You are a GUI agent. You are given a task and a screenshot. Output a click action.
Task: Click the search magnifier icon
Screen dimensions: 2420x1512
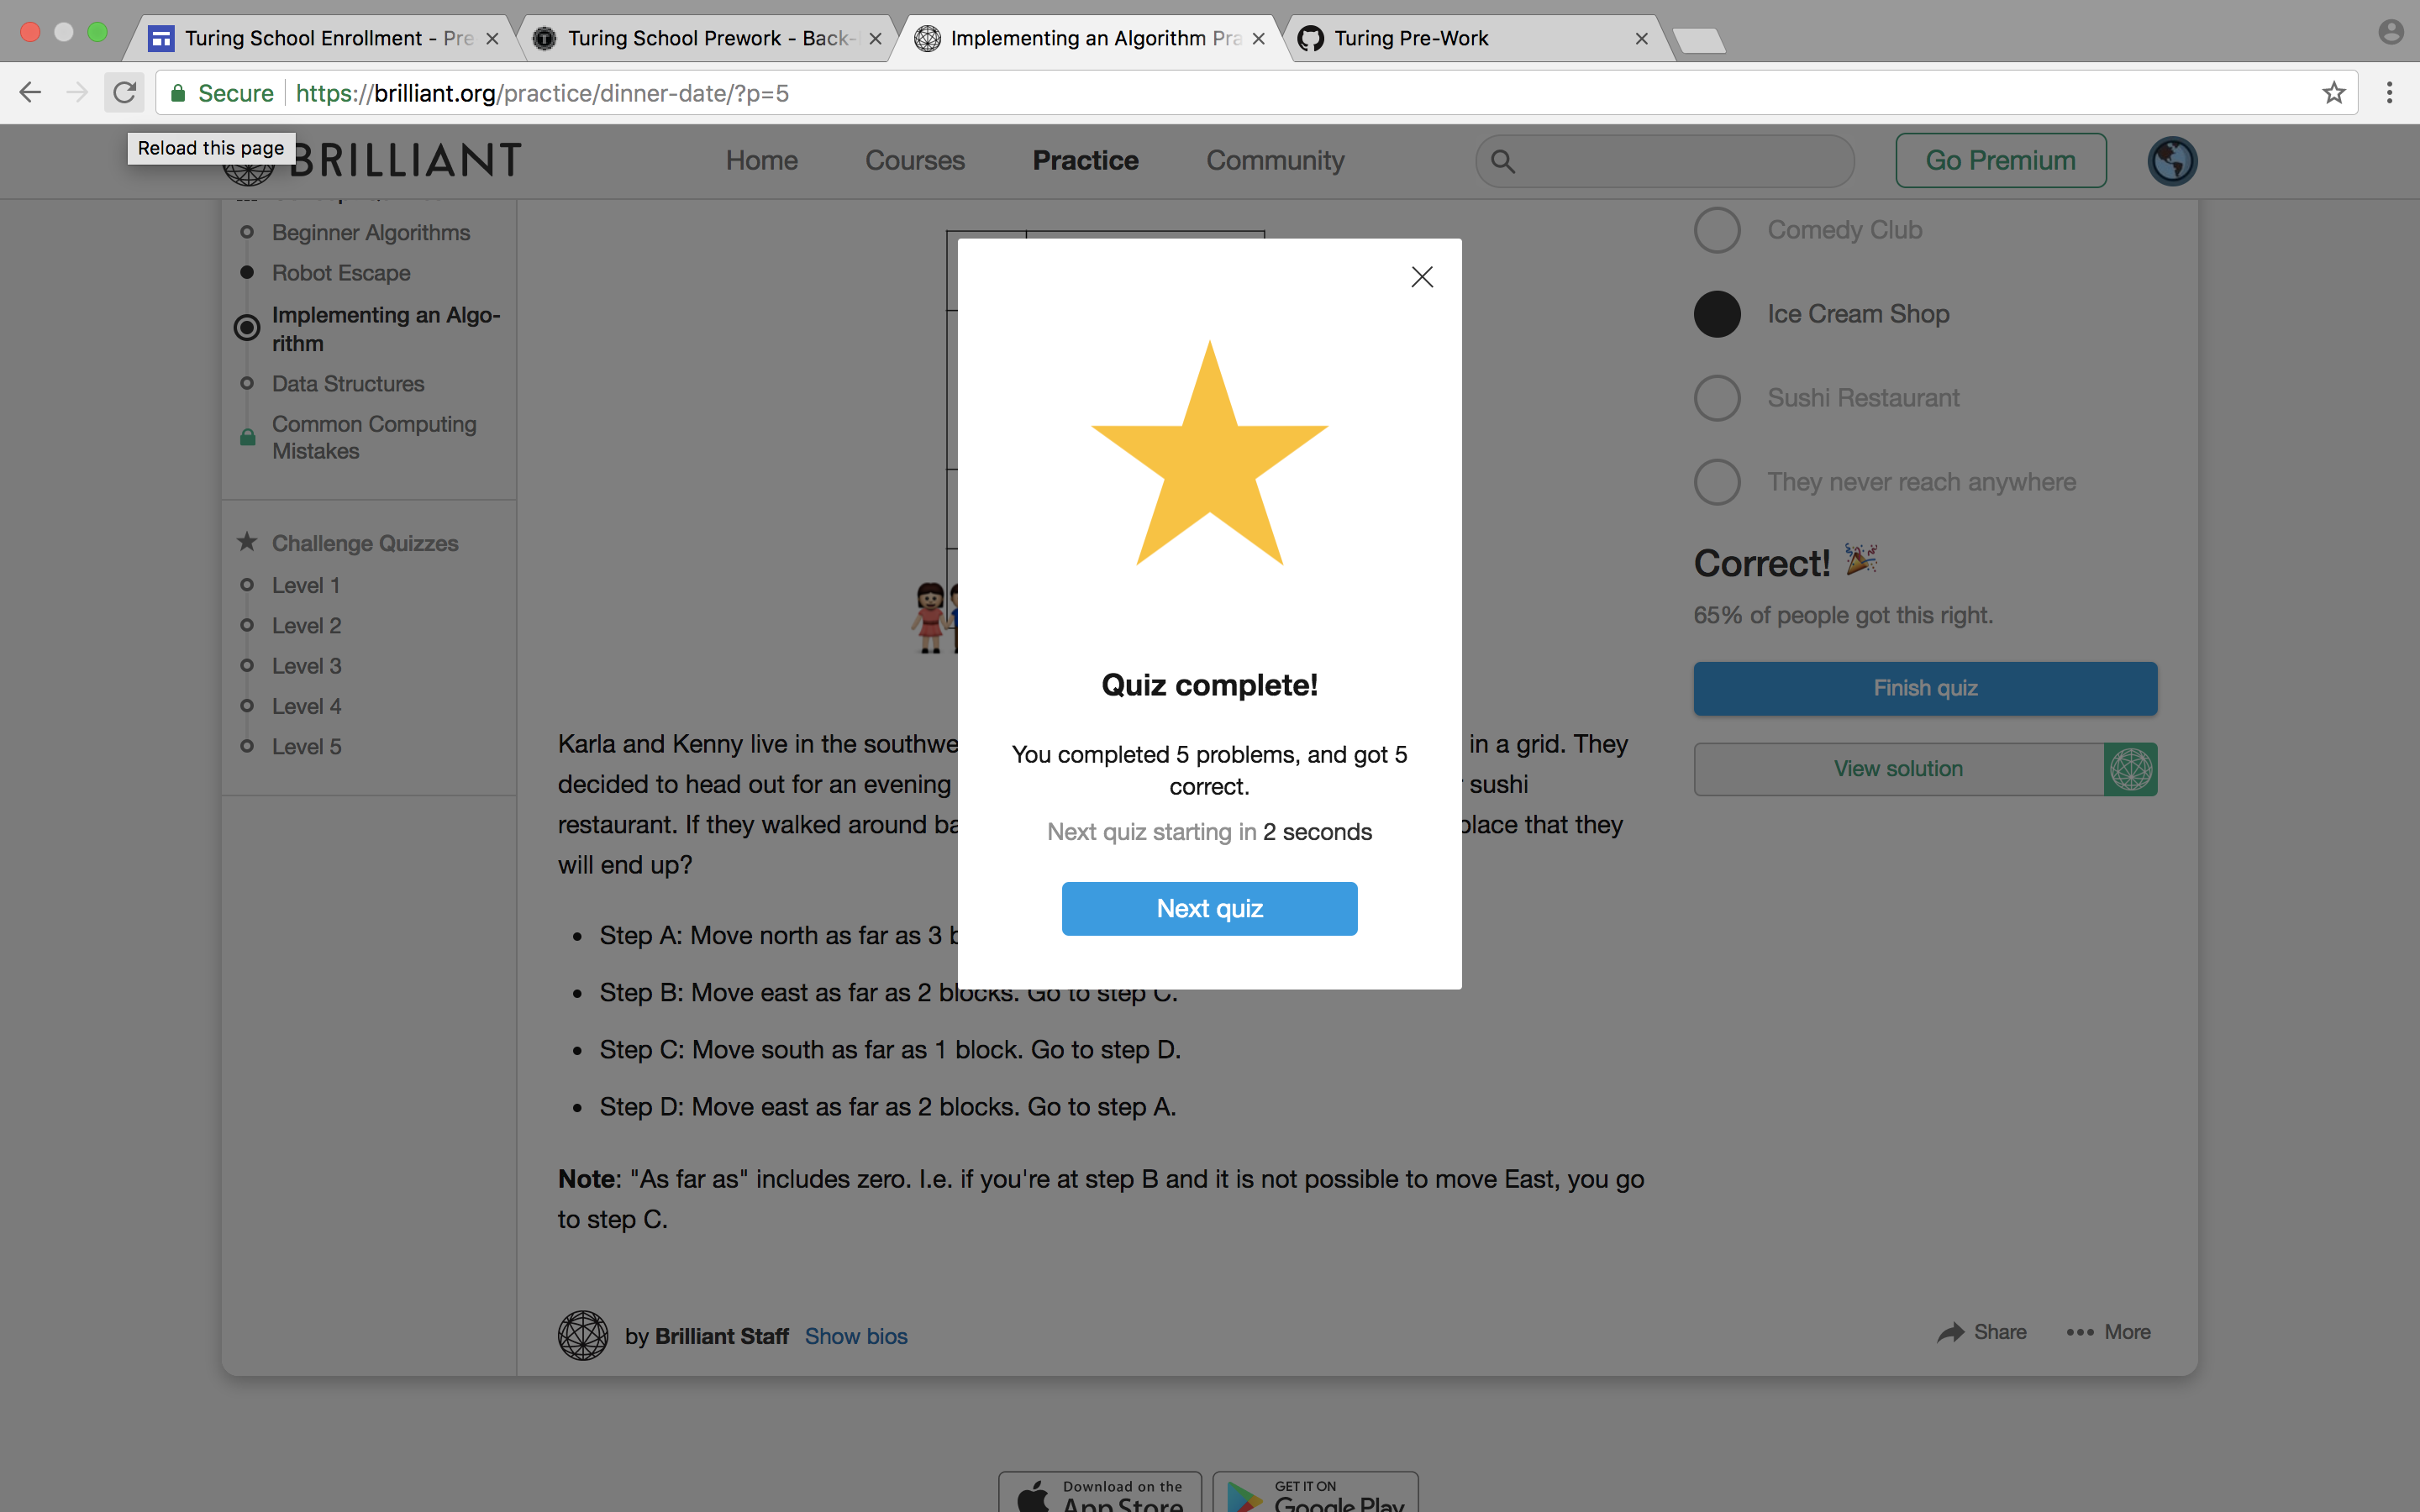tap(1502, 161)
